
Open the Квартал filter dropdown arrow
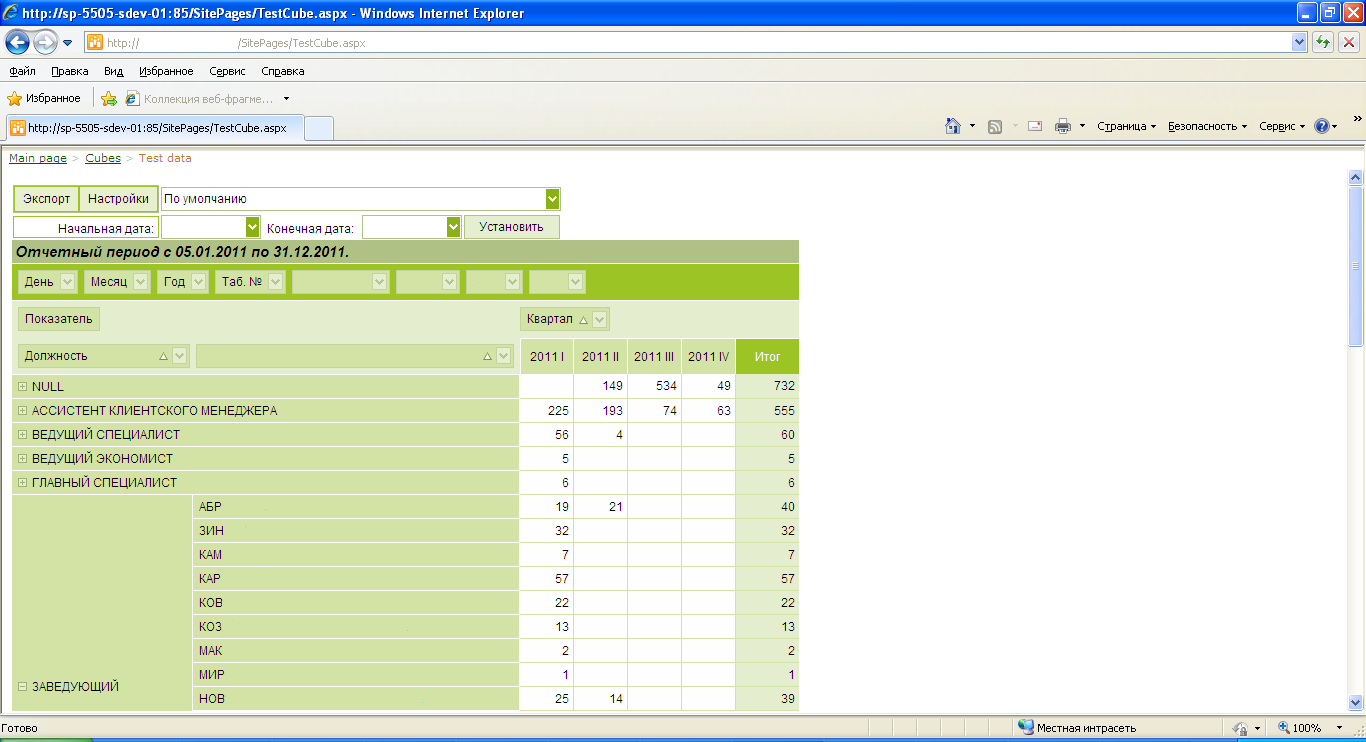click(600, 319)
